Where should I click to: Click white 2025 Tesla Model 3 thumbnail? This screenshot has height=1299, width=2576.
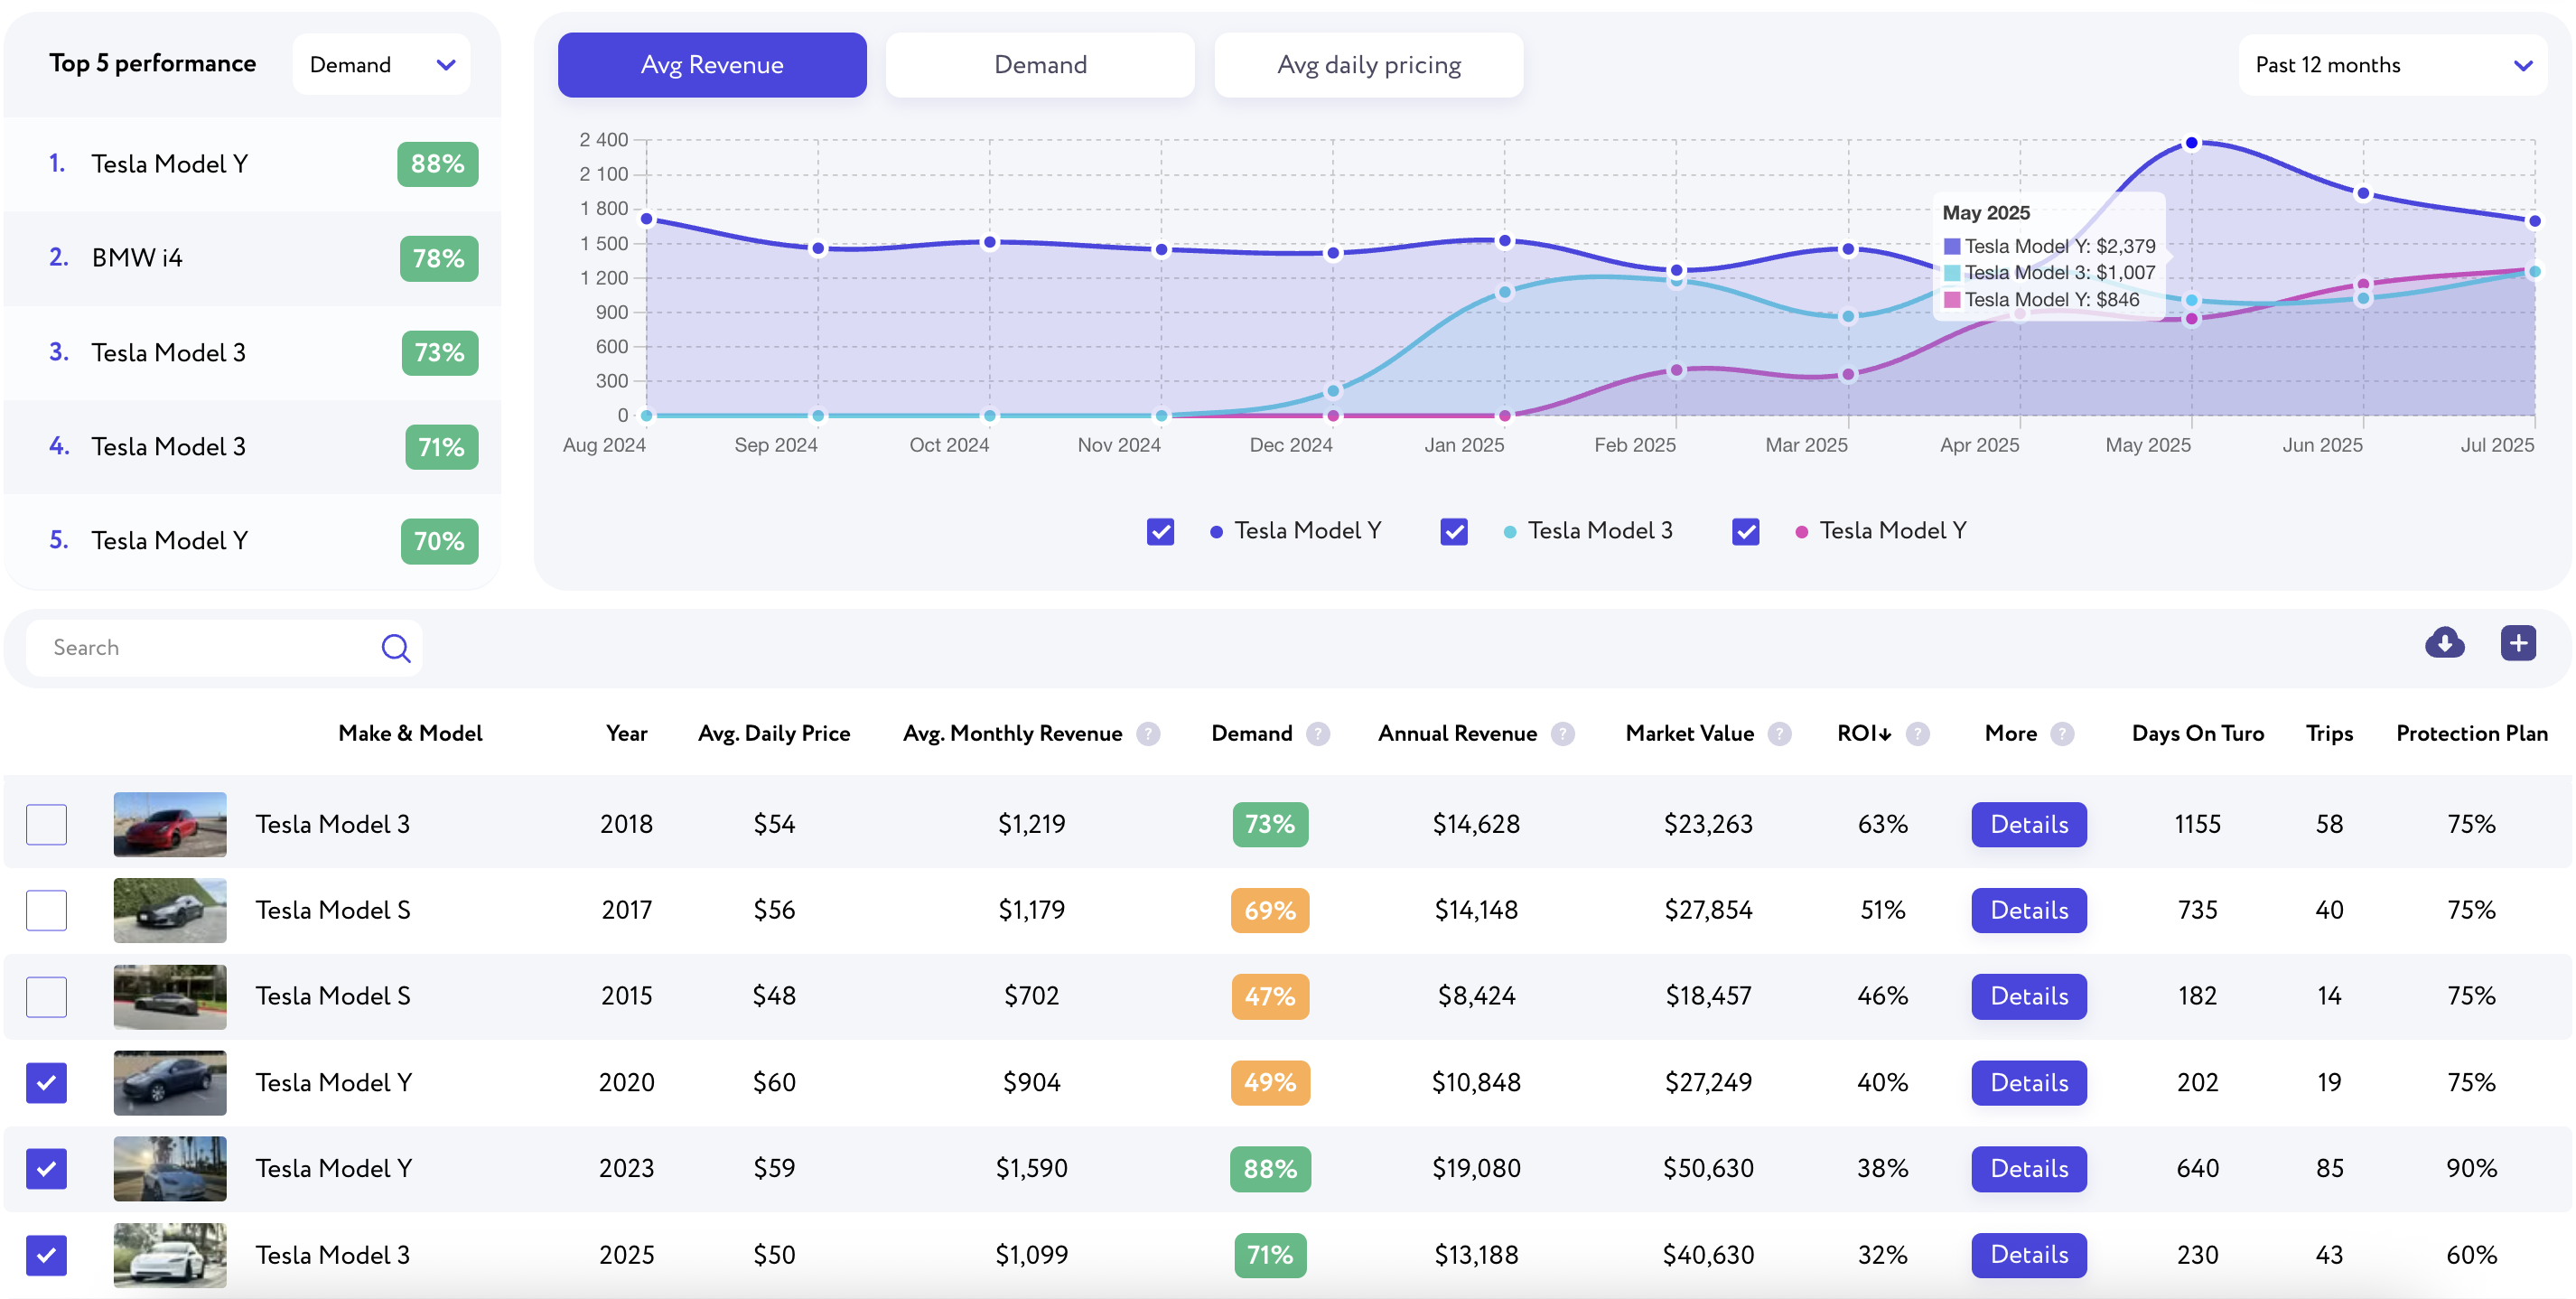(x=170, y=1255)
